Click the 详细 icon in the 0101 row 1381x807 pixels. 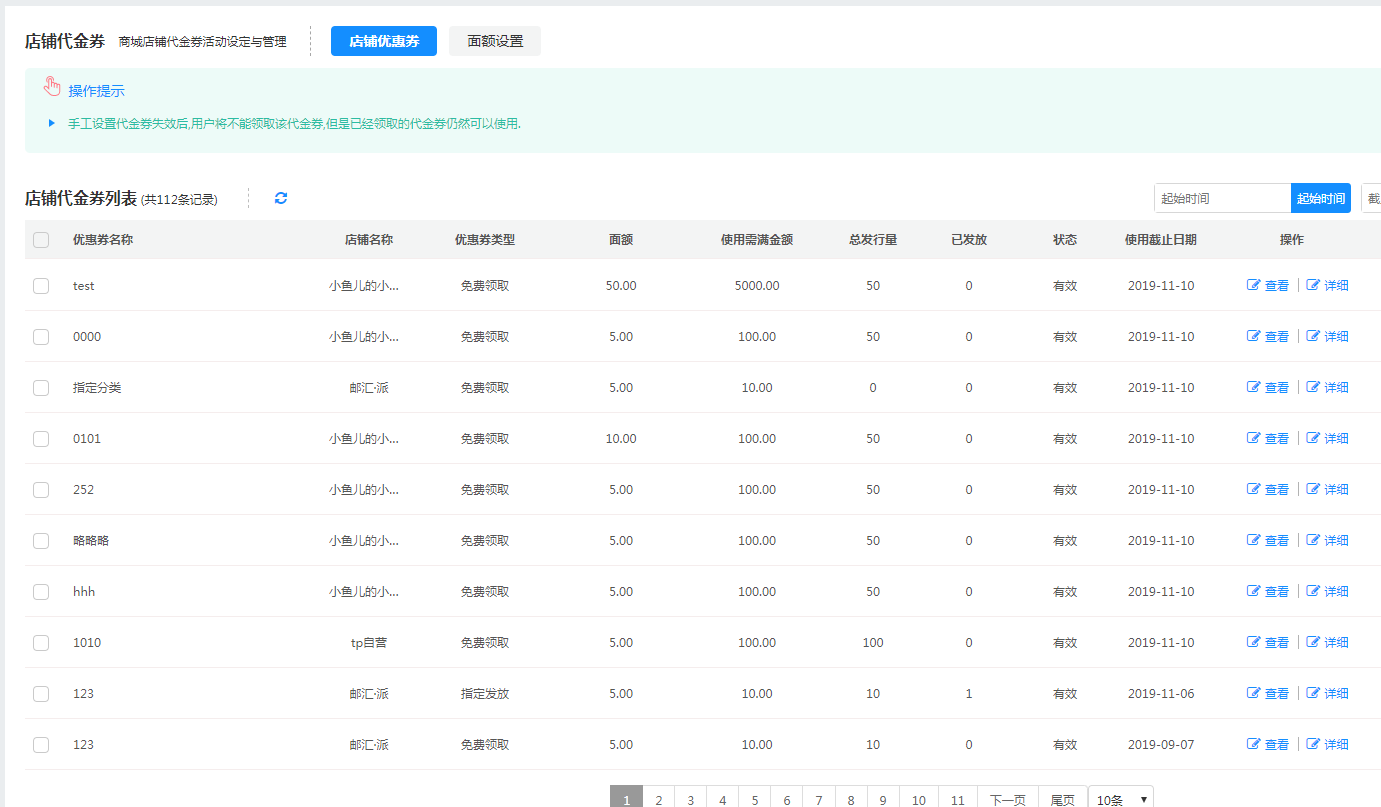tap(1314, 438)
